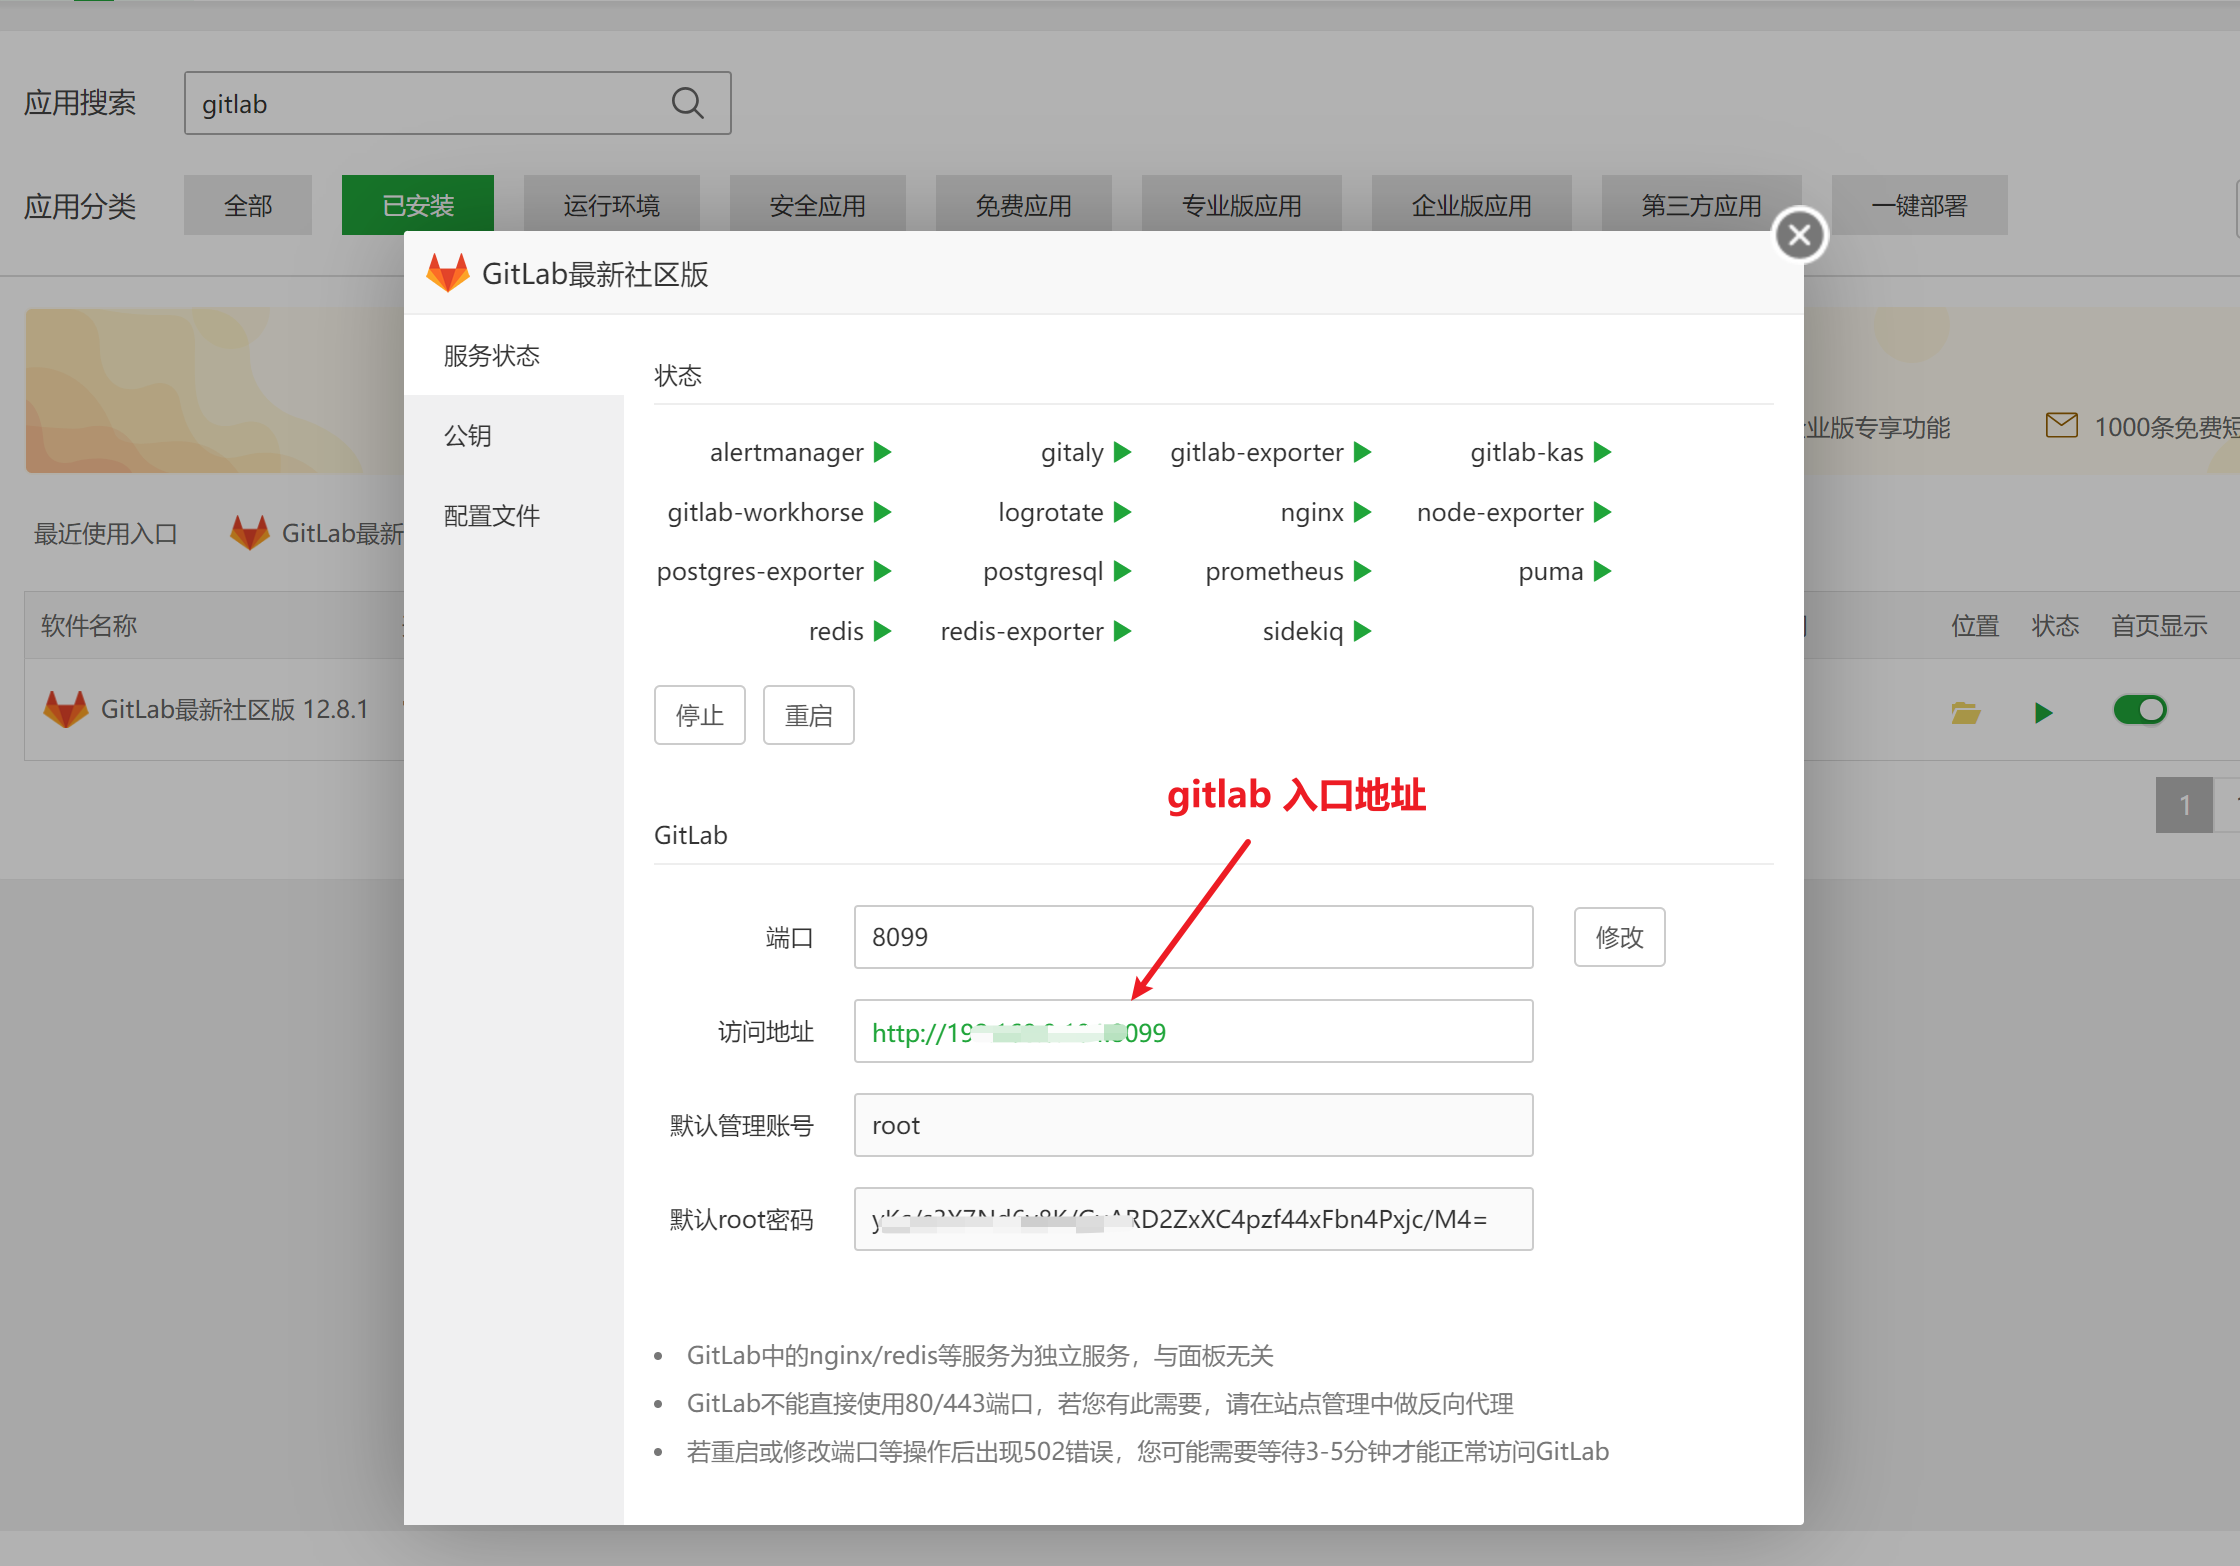Select the 一键部署 category
This screenshot has width=2240, height=1566.
pos(1920,205)
